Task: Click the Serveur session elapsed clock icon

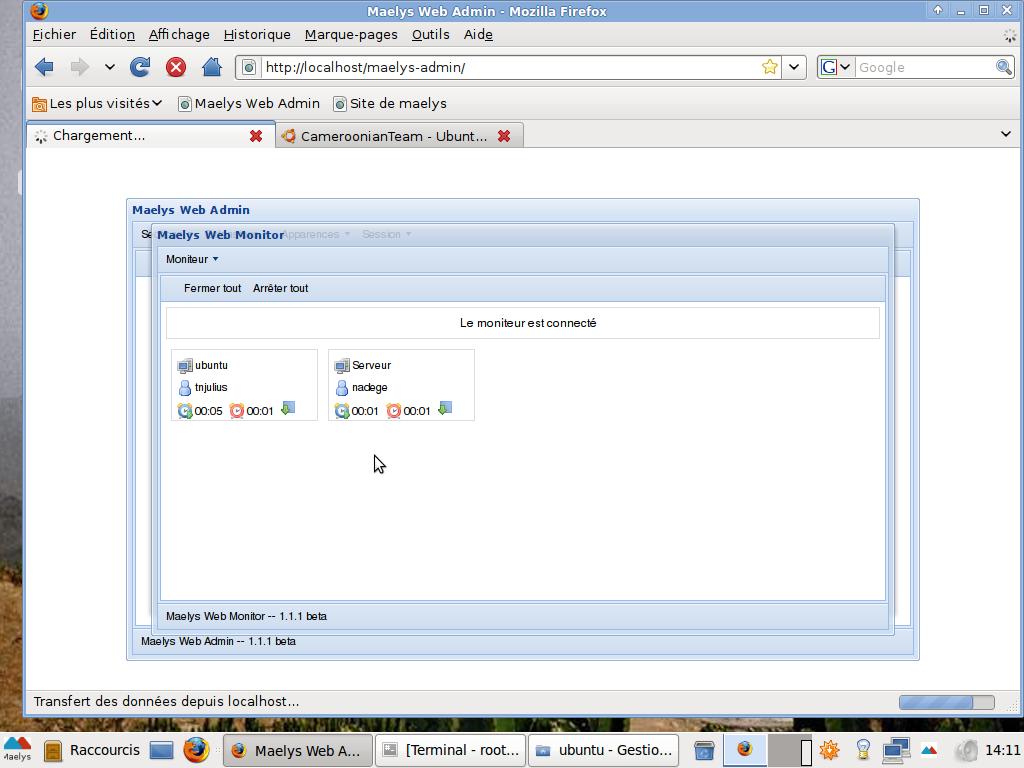Action: click(342, 411)
